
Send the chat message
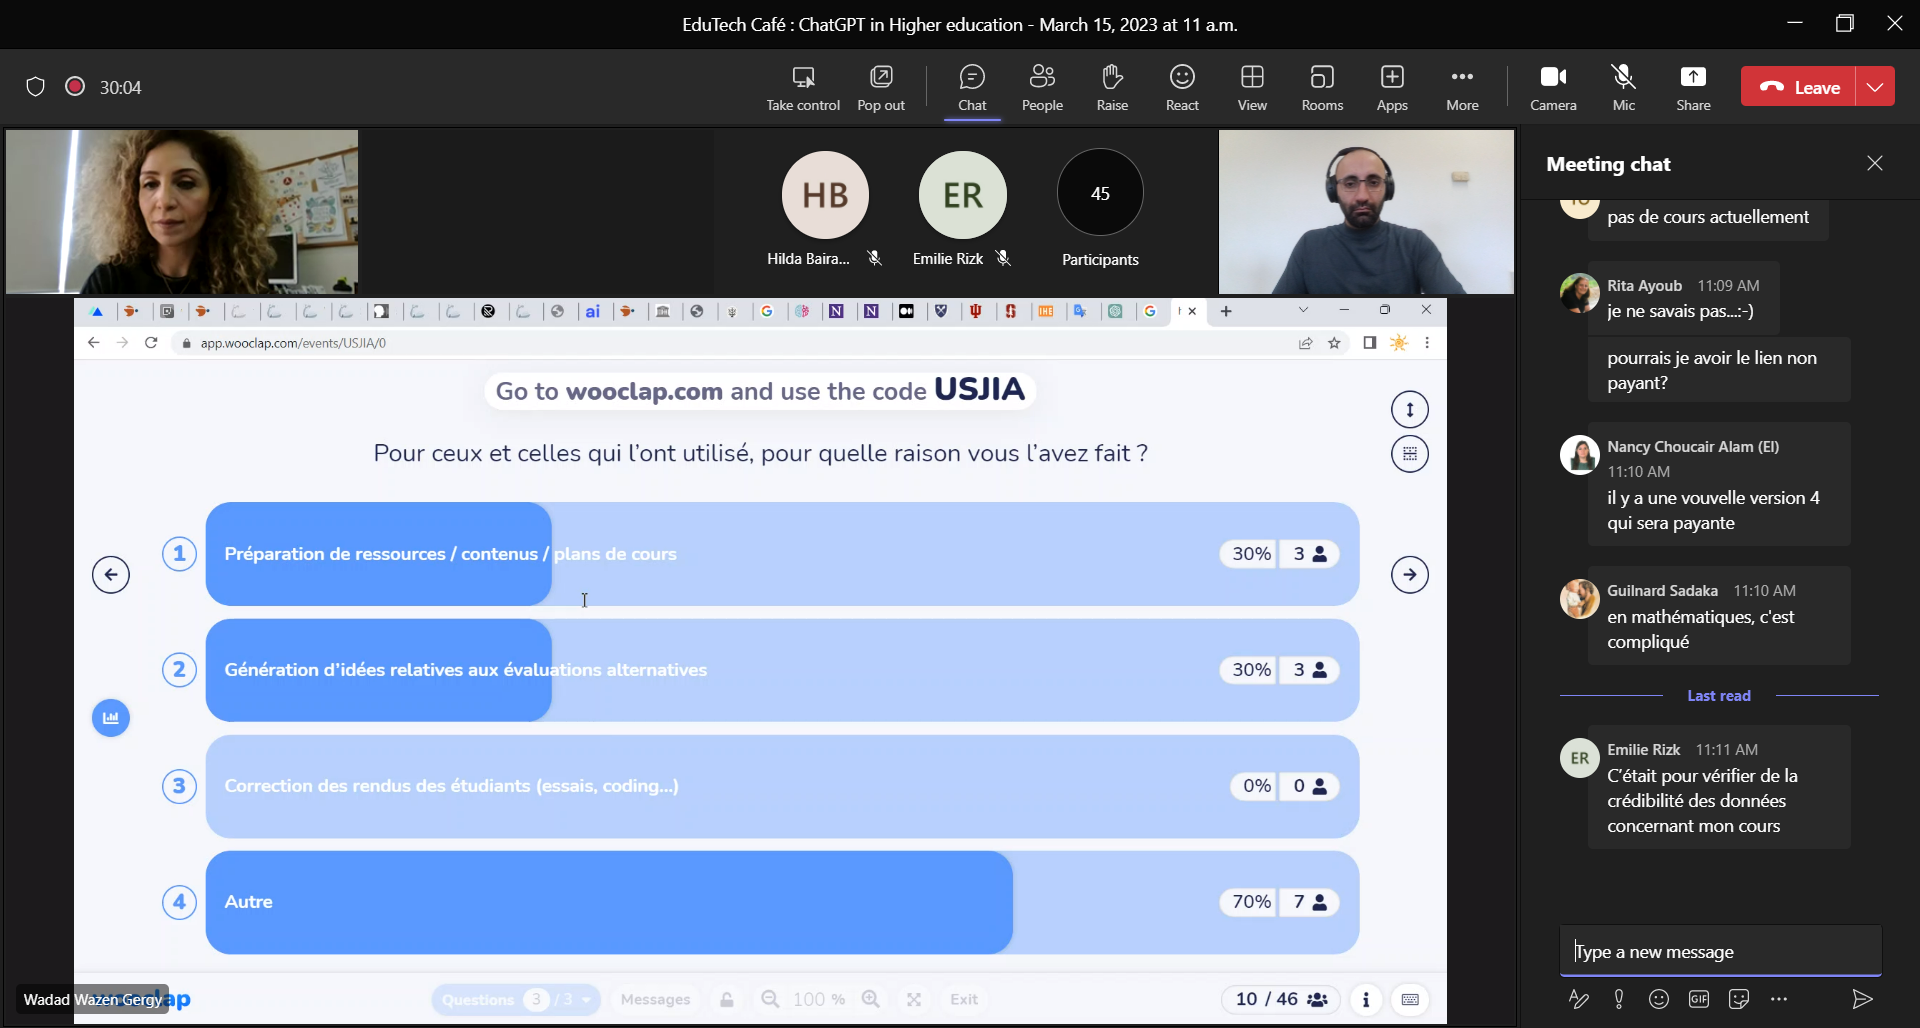point(1862,999)
